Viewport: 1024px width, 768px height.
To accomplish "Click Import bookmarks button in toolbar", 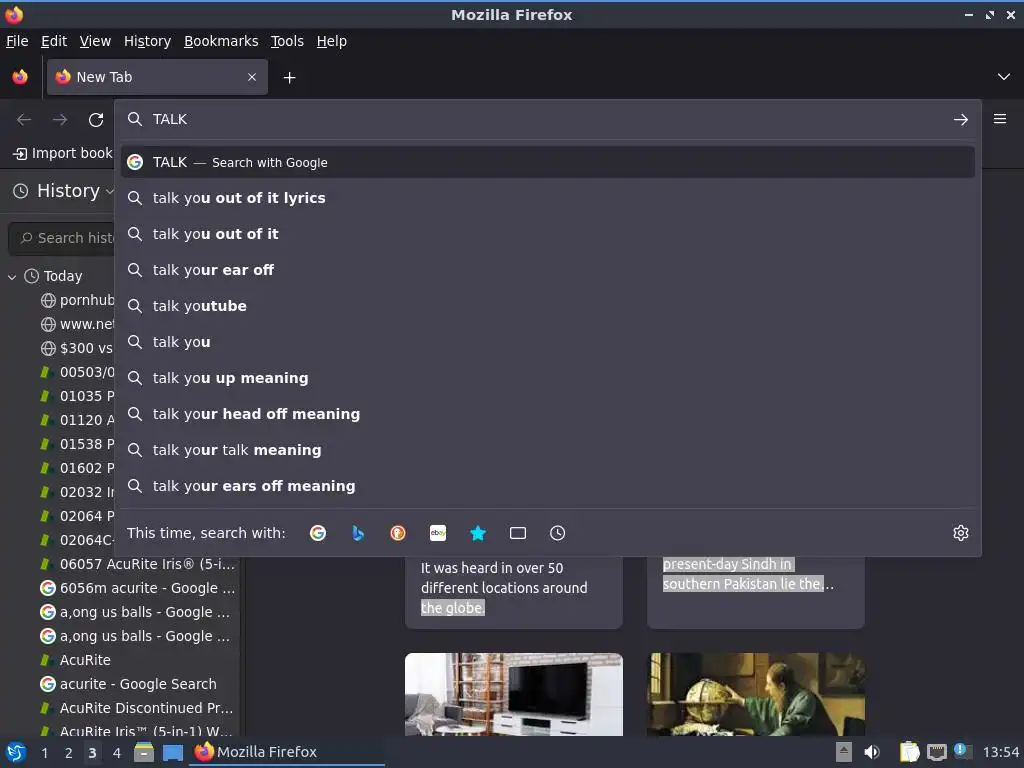I will (x=63, y=153).
